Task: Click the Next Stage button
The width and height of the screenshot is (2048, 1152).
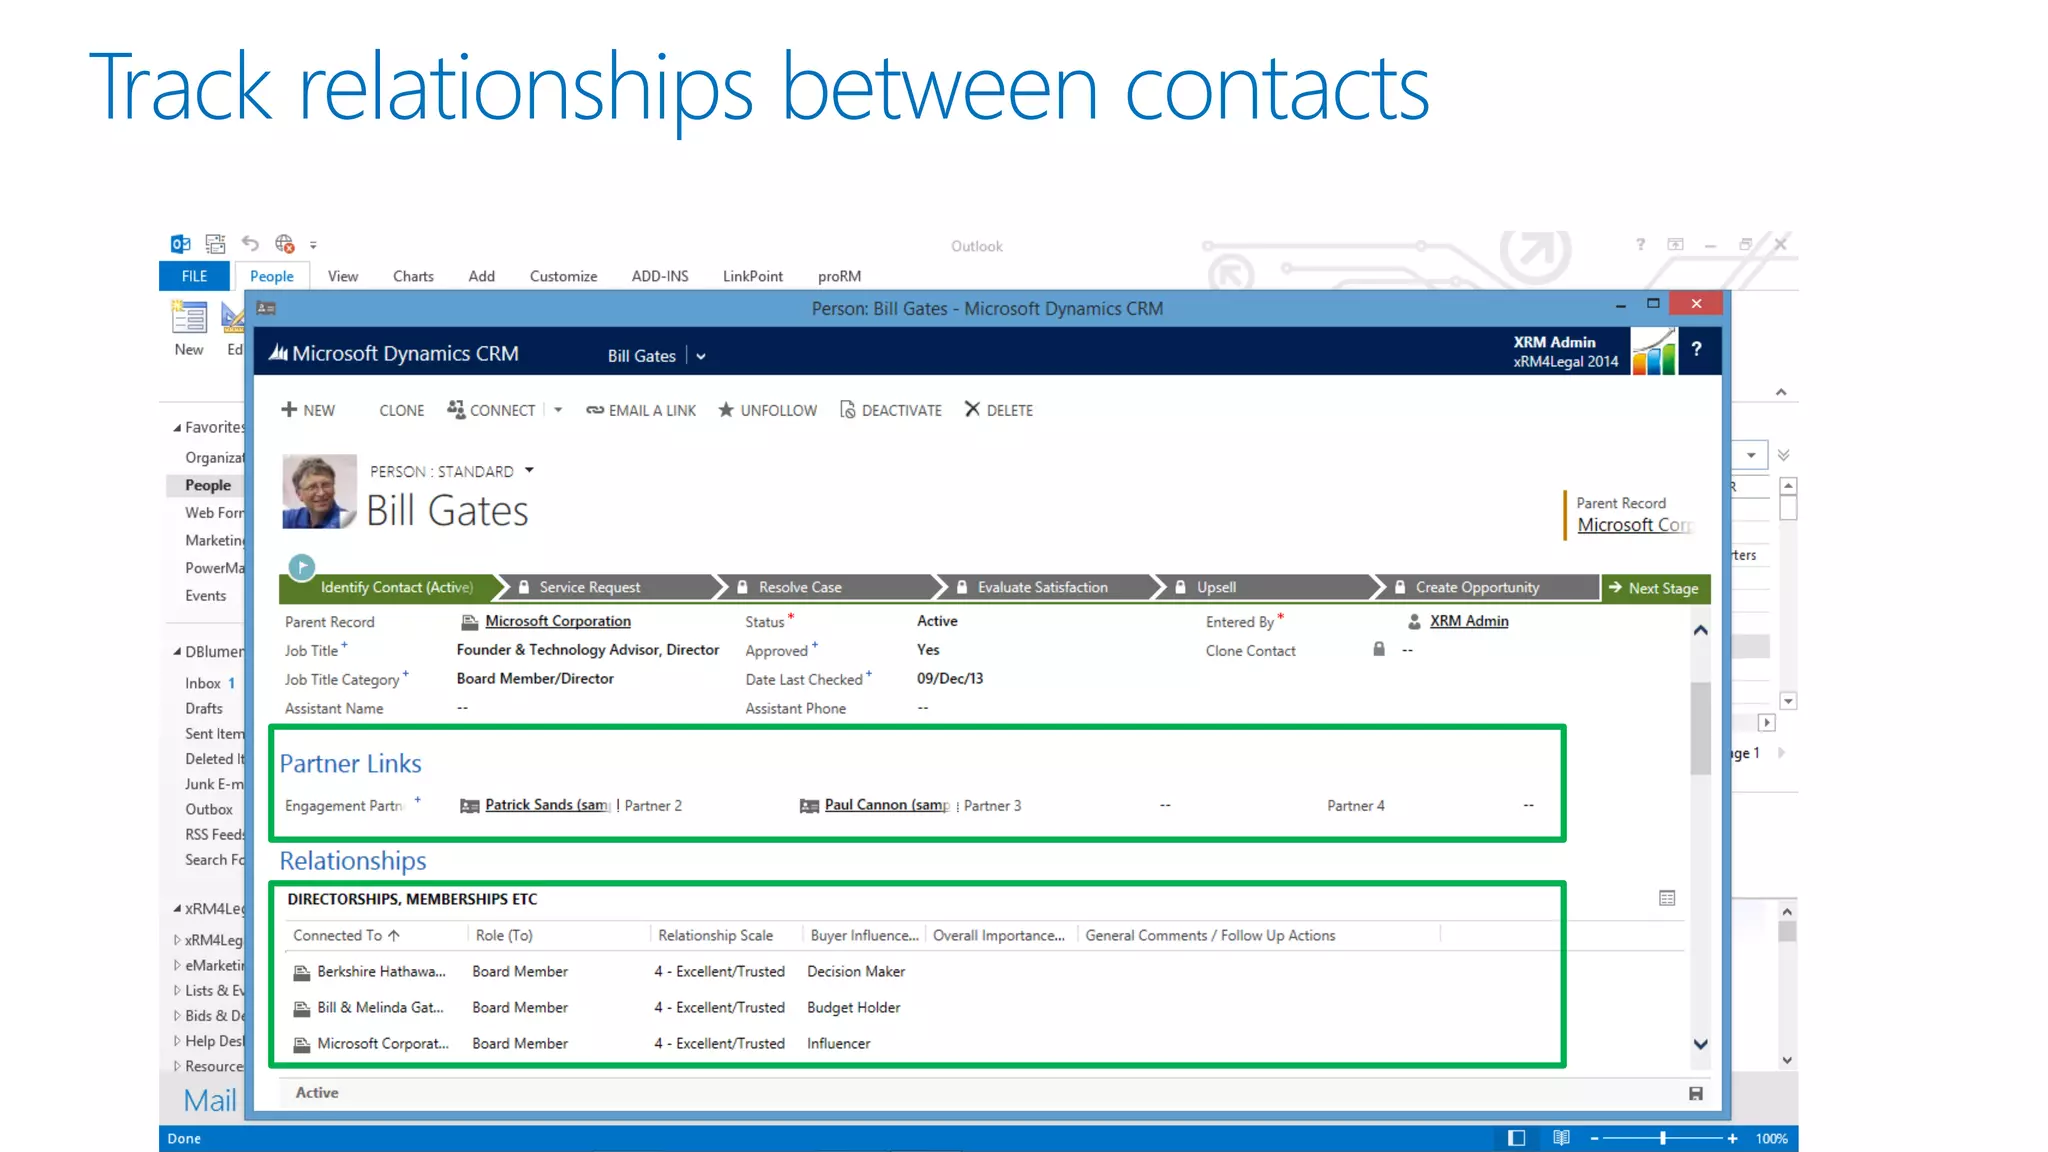Action: 1656,588
